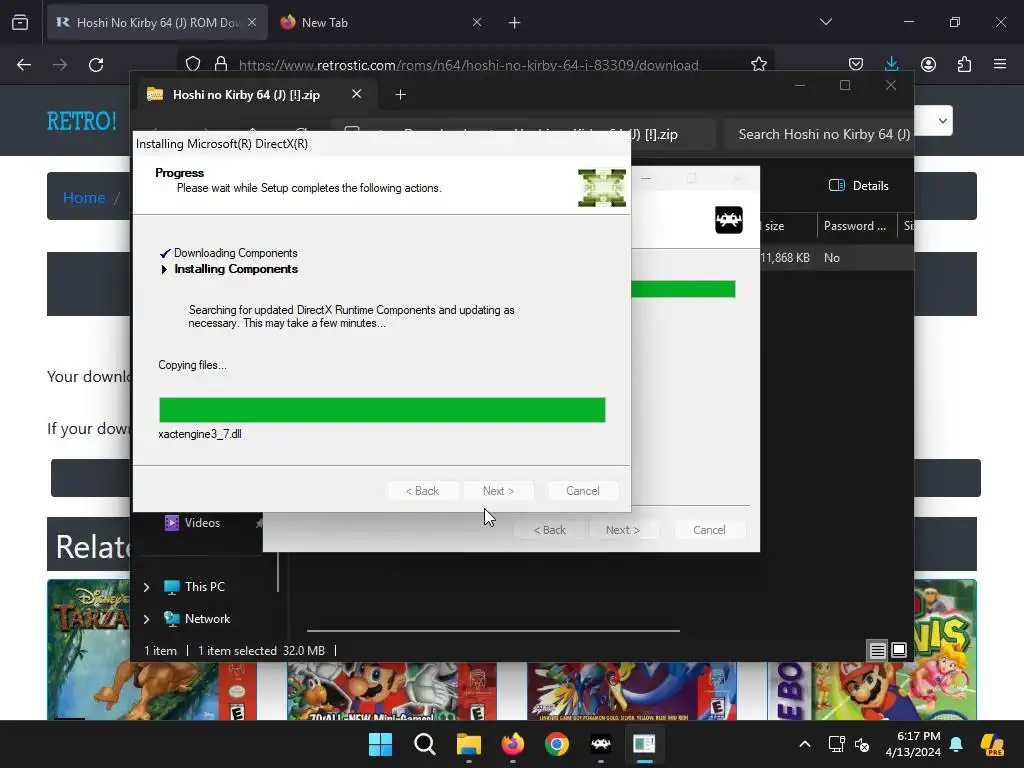The height and width of the screenshot is (768, 1024).
Task: Click the Search Hoshi no Kirby 64 box
Action: pyautogui.click(x=819, y=134)
